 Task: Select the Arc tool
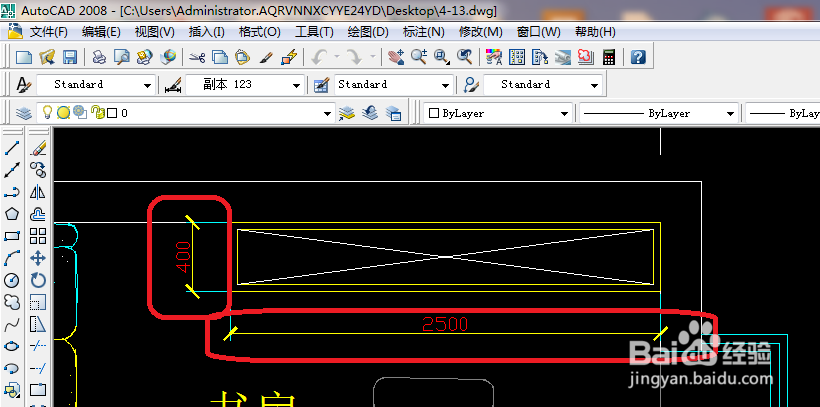pos(12,258)
